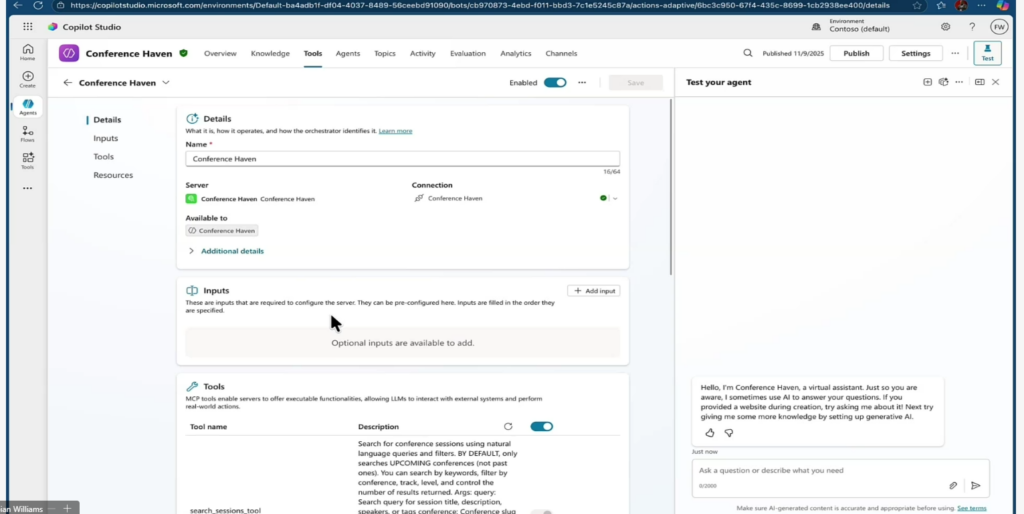Click the Name input field

coord(402,159)
